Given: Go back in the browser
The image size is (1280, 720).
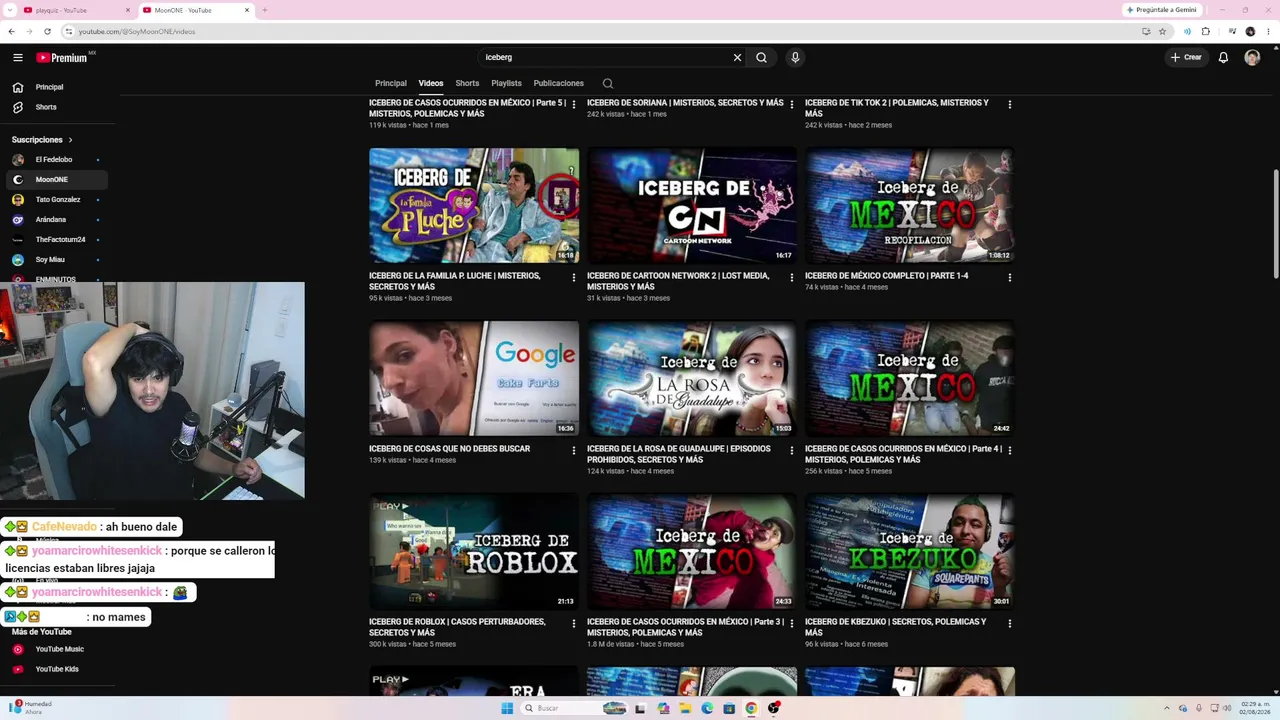Looking at the screenshot, I should 12,31.
